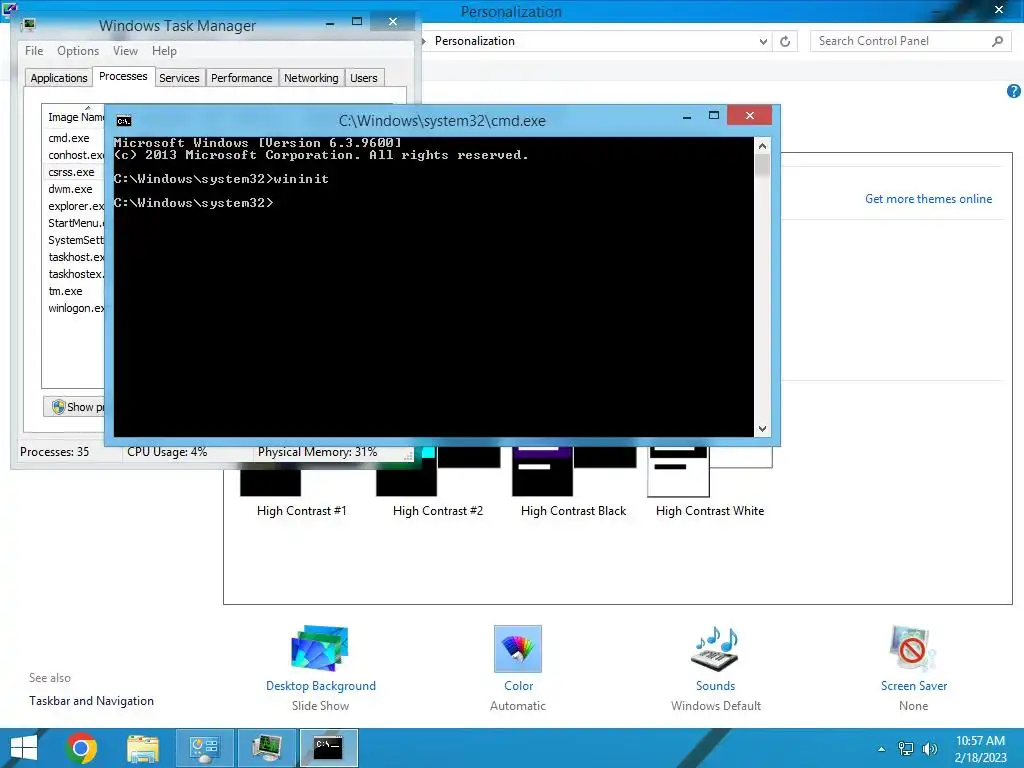The image size is (1024, 768).
Task: Switch to the Services tab
Action: [179, 78]
